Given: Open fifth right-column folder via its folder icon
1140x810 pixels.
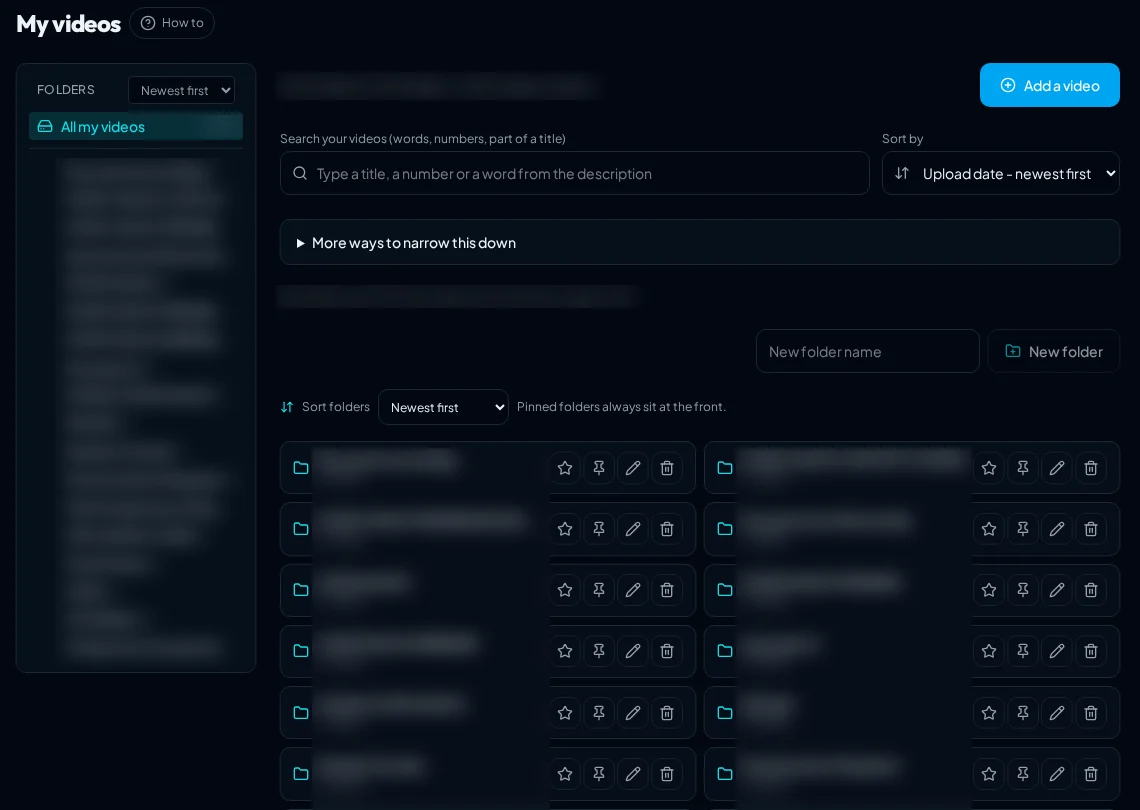Looking at the screenshot, I should coord(725,713).
